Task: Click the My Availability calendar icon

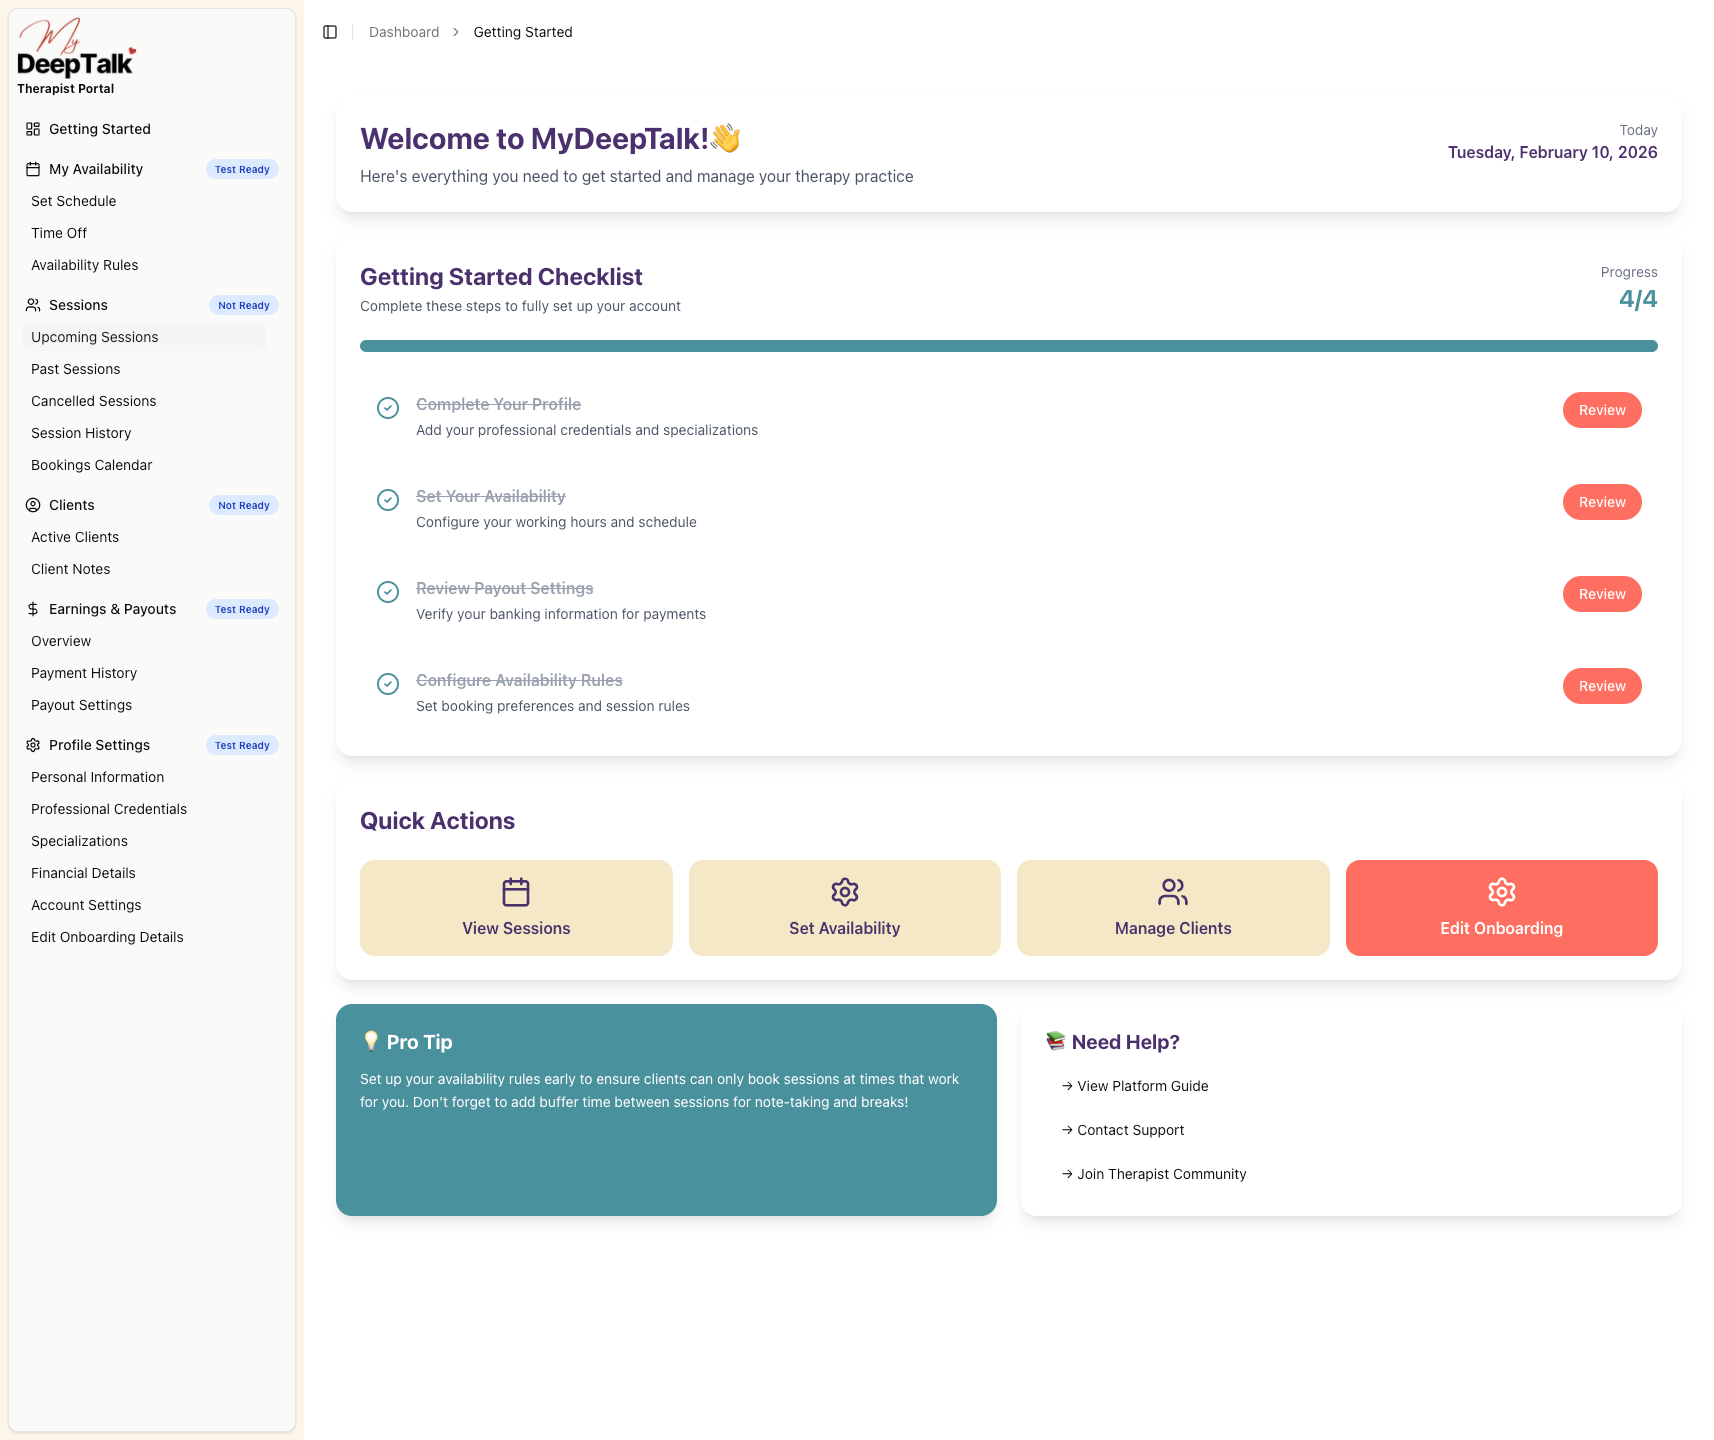Action: click(33, 169)
